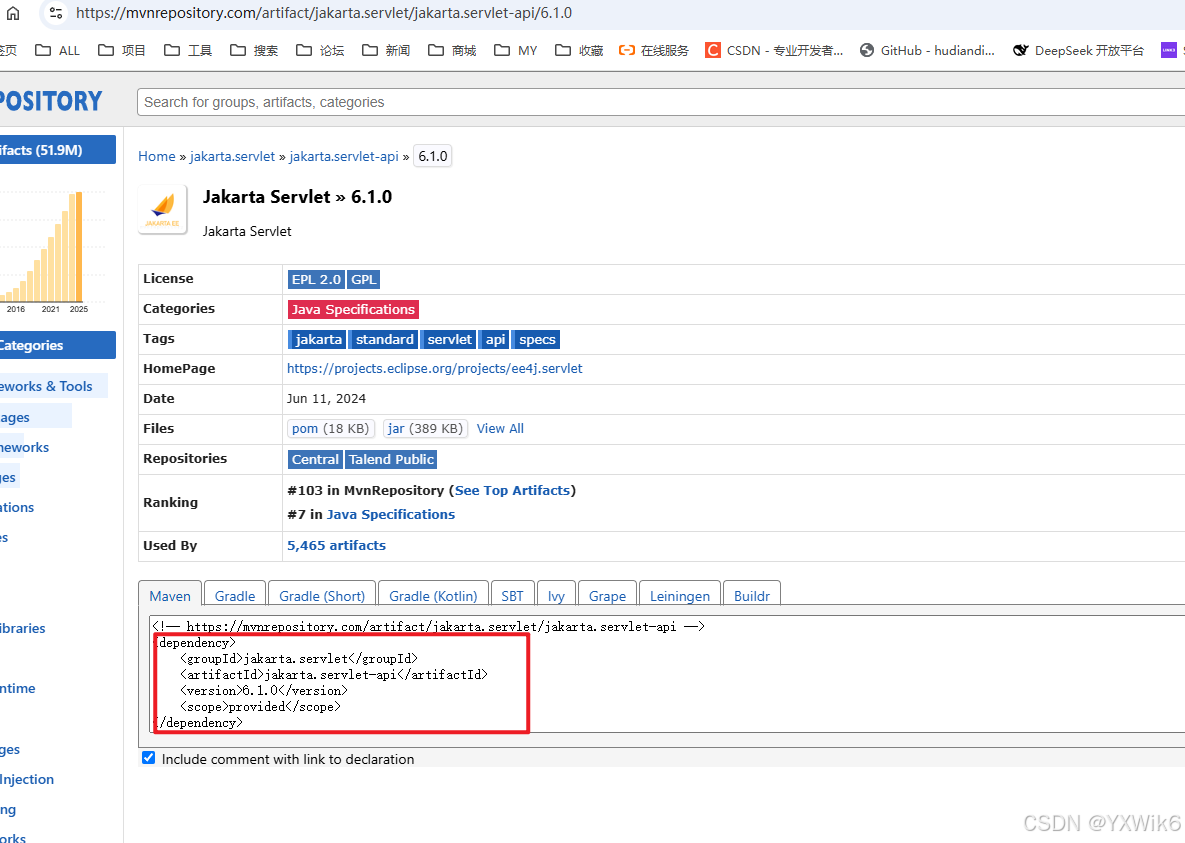The height and width of the screenshot is (843, 1185).
Task: Open the GitHub hudiandi bookmark
Action: pyautogui.click(x=927, y=51)
